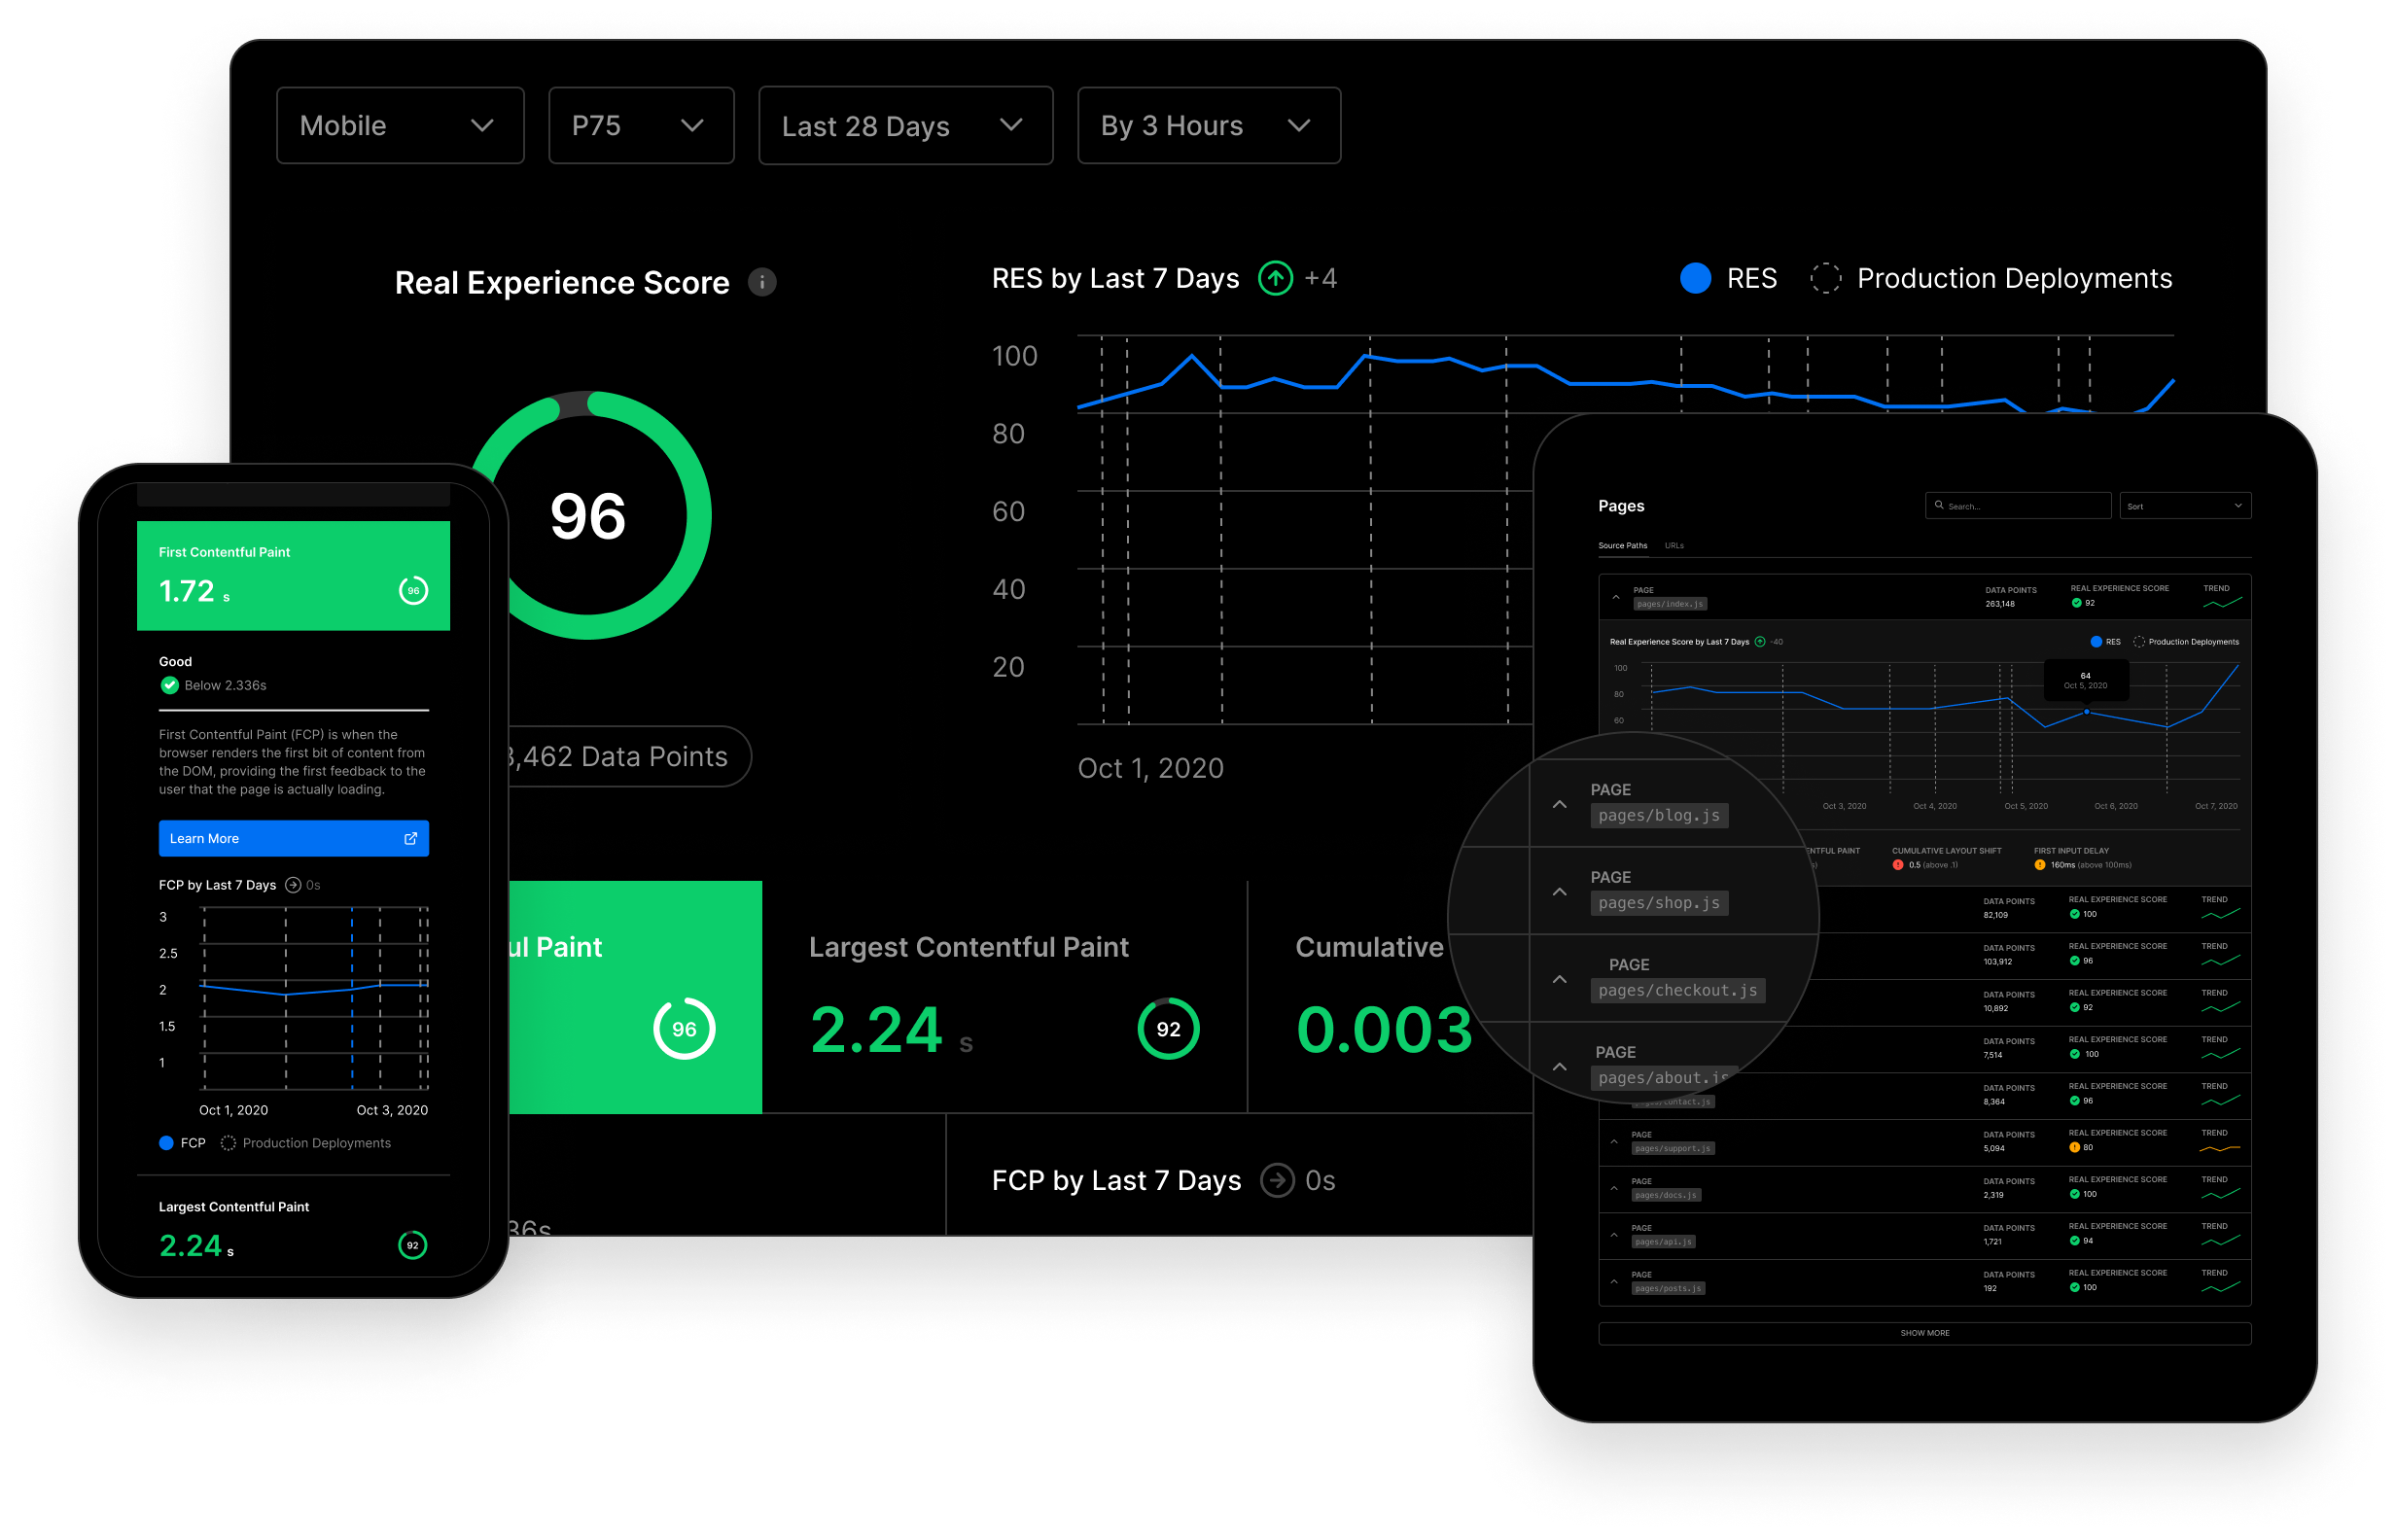Expand the pages/posts.js row chevron
2396x1540 pixels.
pos(1613,1282)
